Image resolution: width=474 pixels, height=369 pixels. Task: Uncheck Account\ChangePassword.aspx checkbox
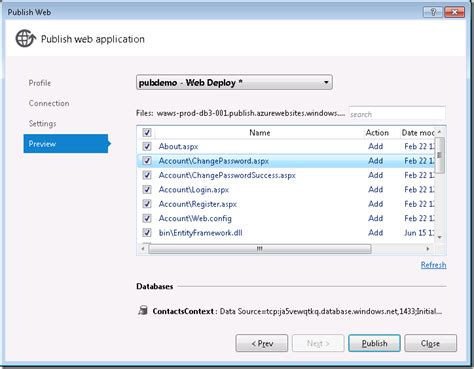pos(147,161)
